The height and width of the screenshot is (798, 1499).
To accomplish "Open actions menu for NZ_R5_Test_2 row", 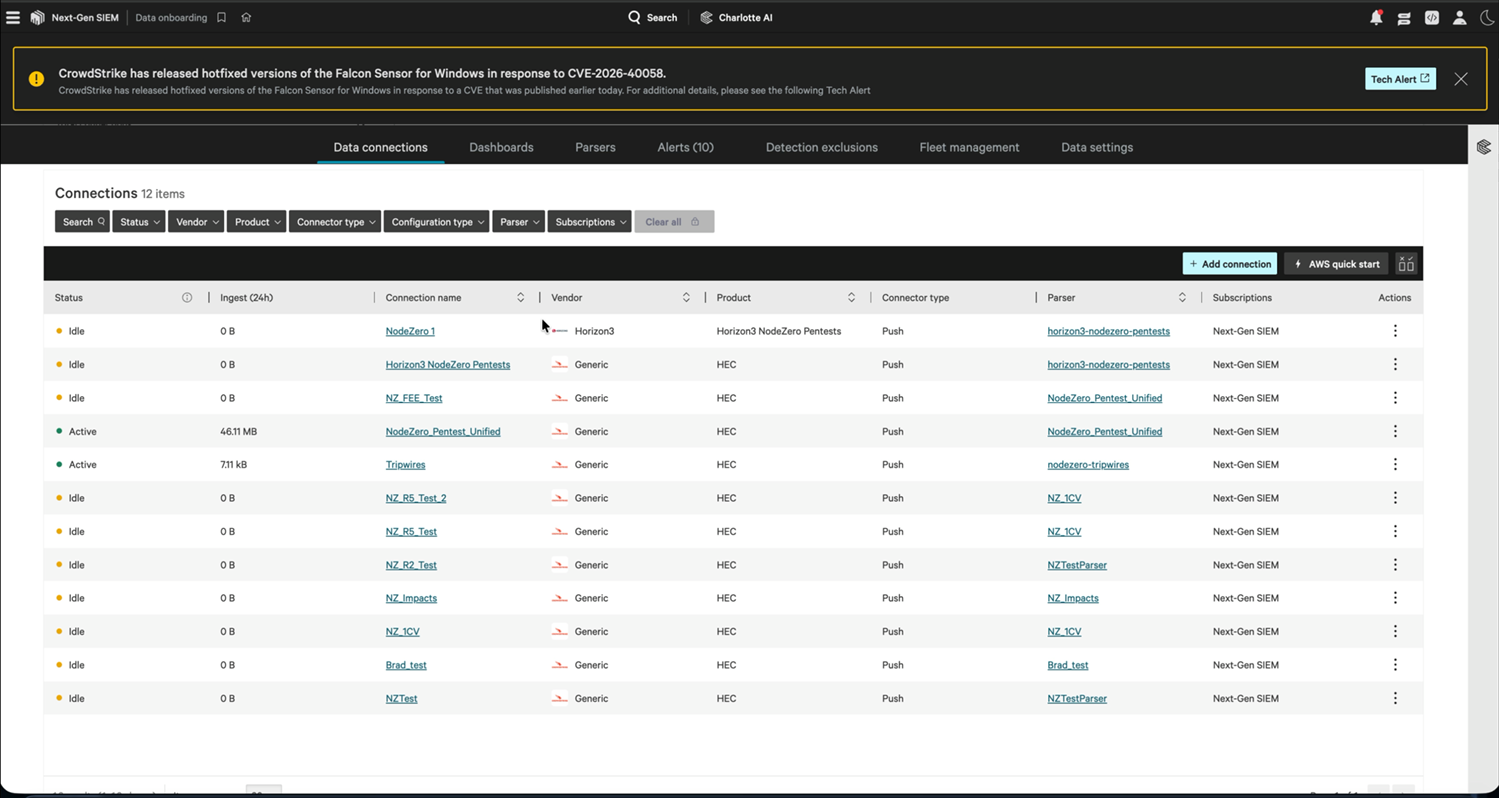I will (1395, 498).
